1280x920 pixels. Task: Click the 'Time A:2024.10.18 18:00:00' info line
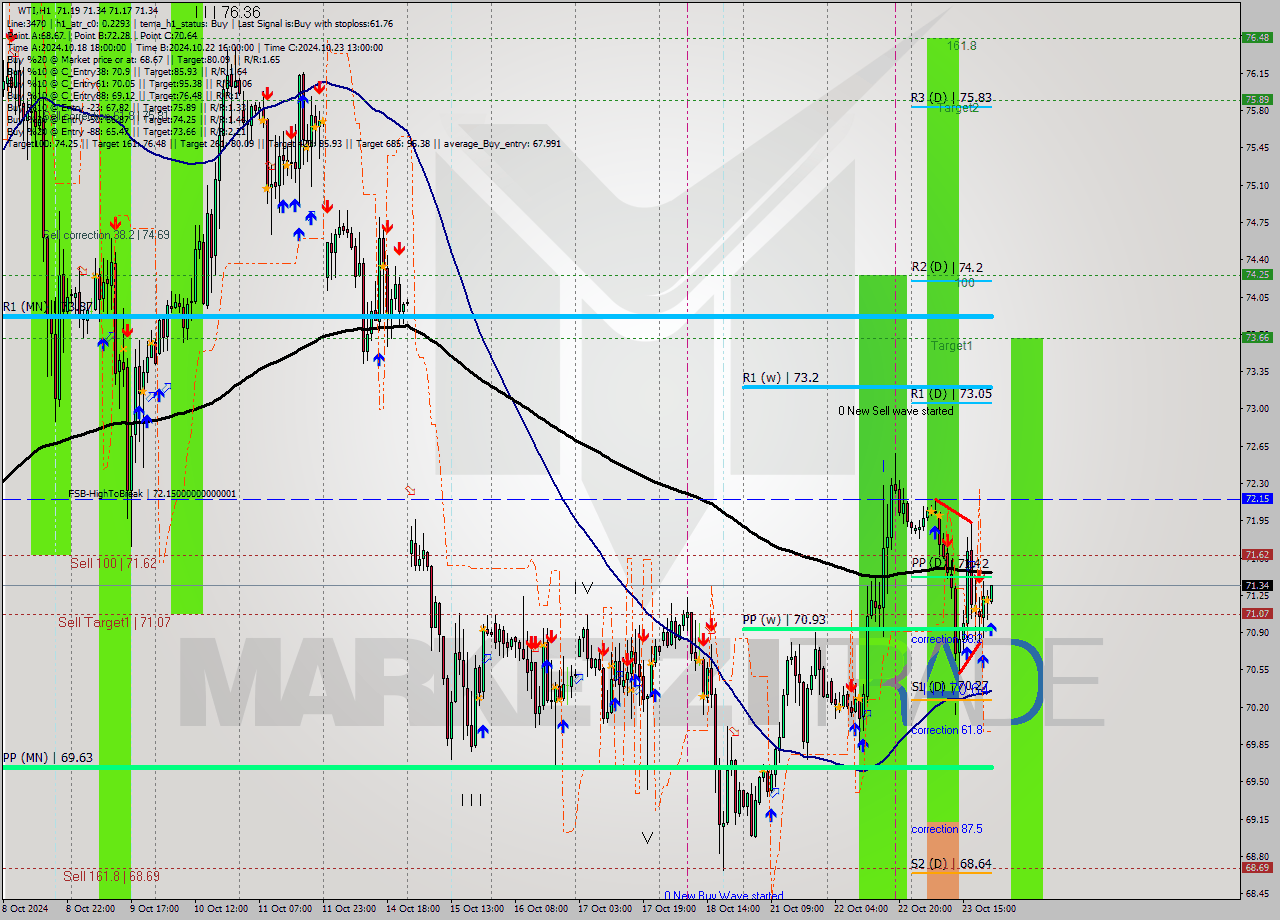66,48
